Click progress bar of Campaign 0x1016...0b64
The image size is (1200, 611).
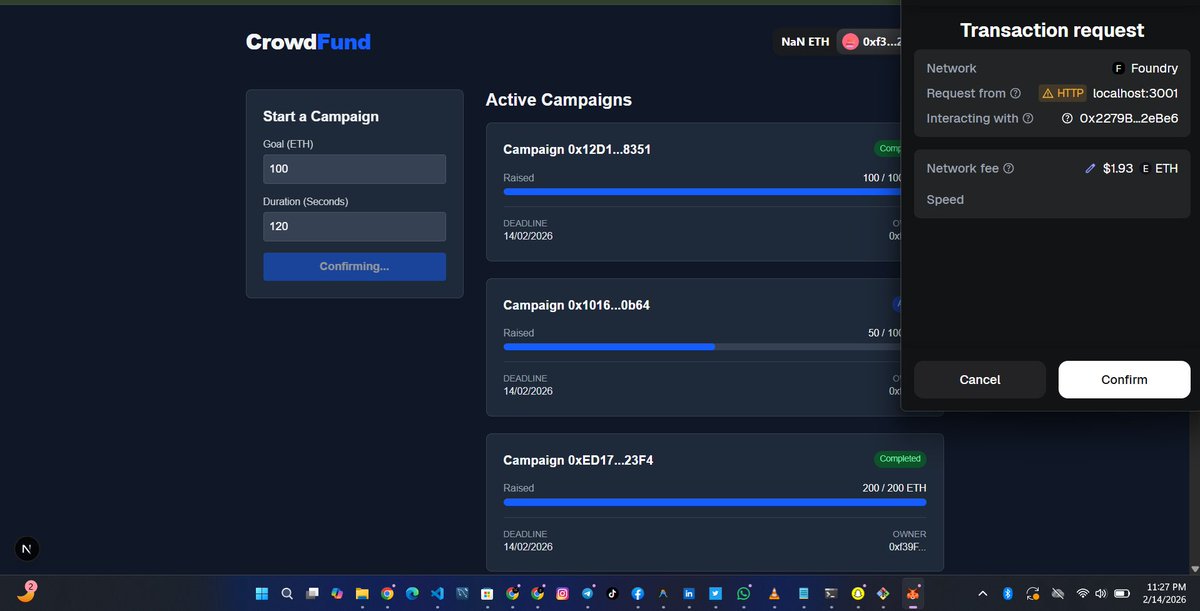pyautogui.click(x=702, y=347)
